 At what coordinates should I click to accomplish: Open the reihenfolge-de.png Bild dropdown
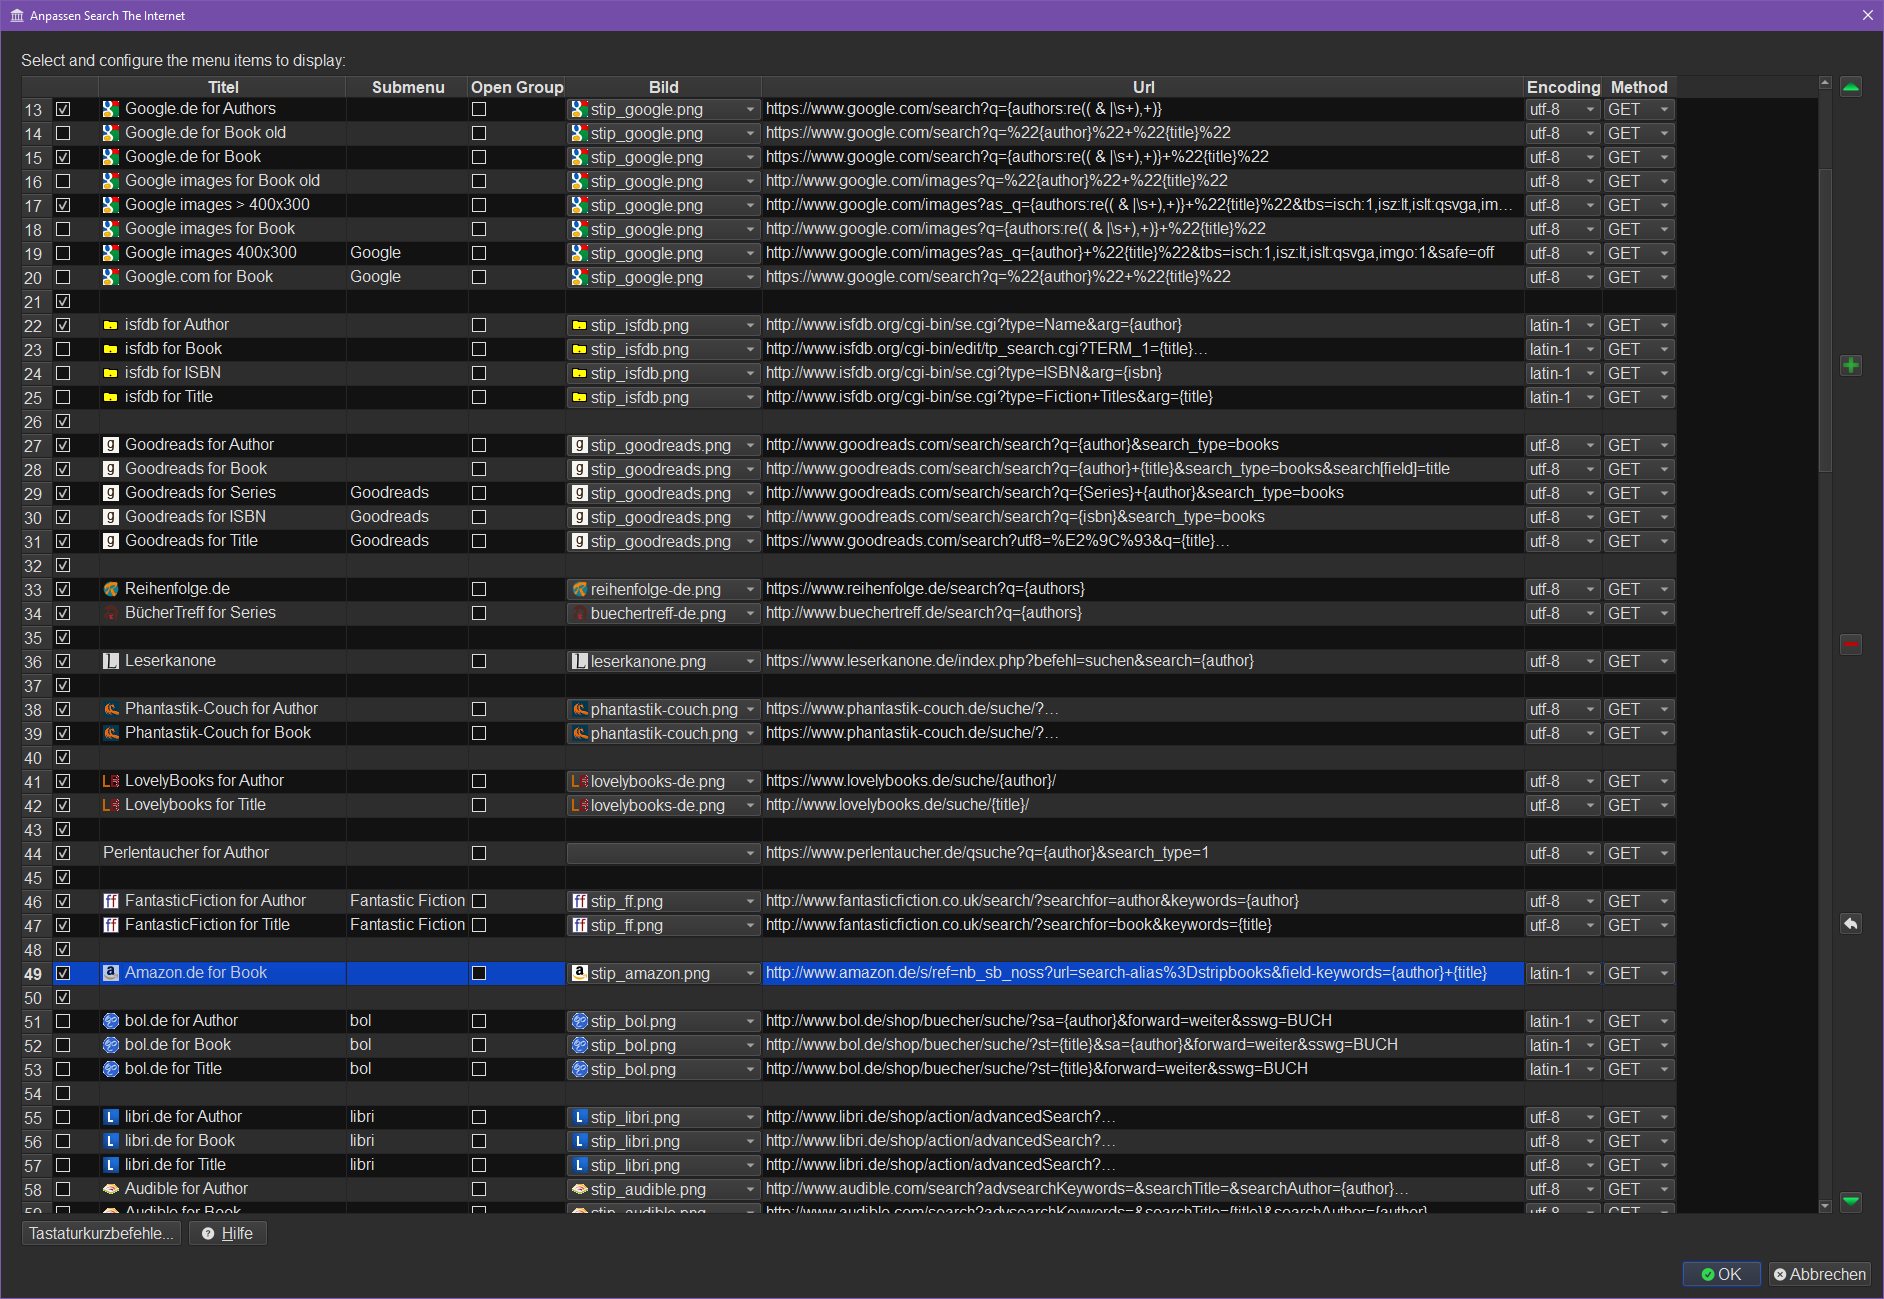click(663, 589)
